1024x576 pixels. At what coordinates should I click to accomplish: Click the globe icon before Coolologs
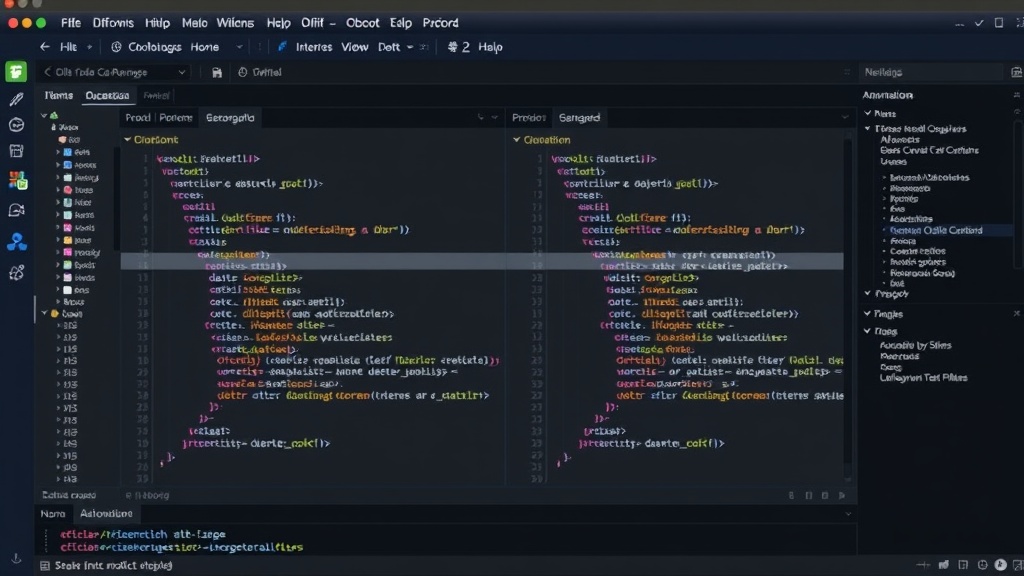point(116,47)
